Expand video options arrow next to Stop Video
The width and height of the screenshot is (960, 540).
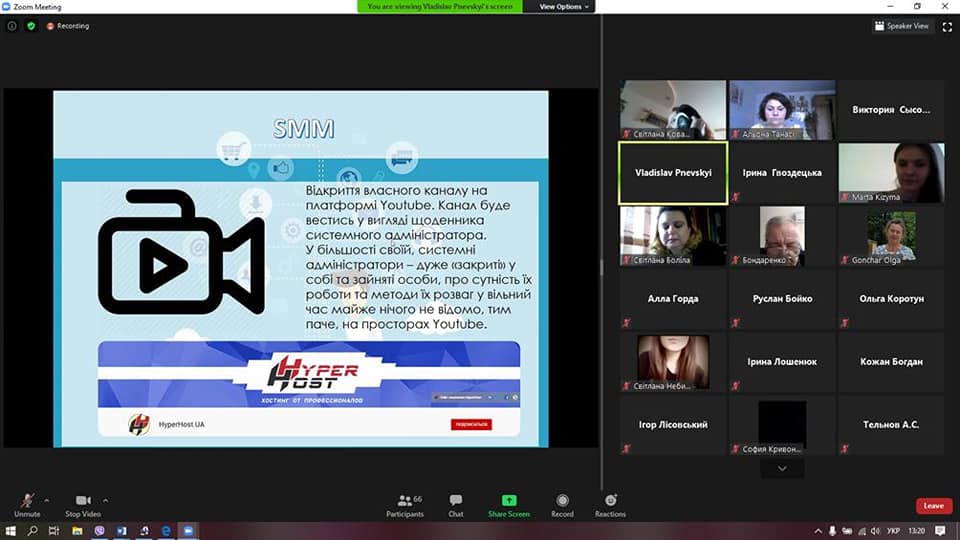(105, 500)
